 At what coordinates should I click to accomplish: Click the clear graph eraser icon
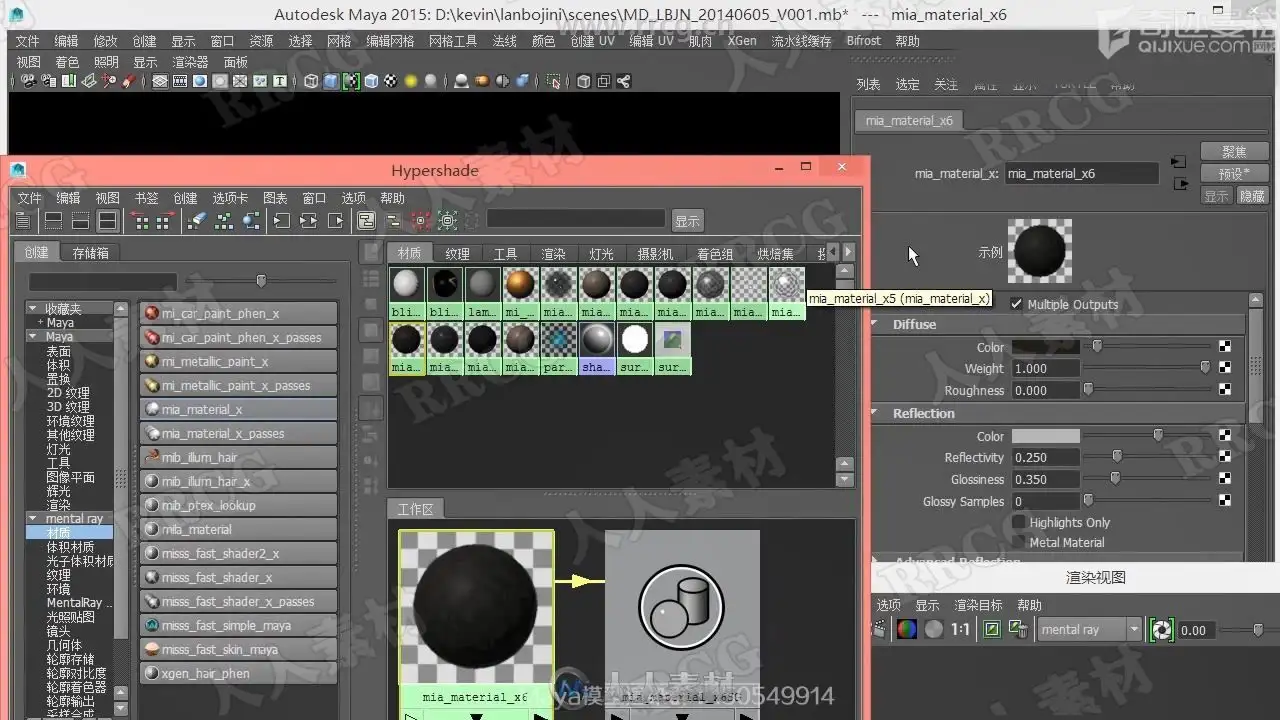tap(197, 221)
